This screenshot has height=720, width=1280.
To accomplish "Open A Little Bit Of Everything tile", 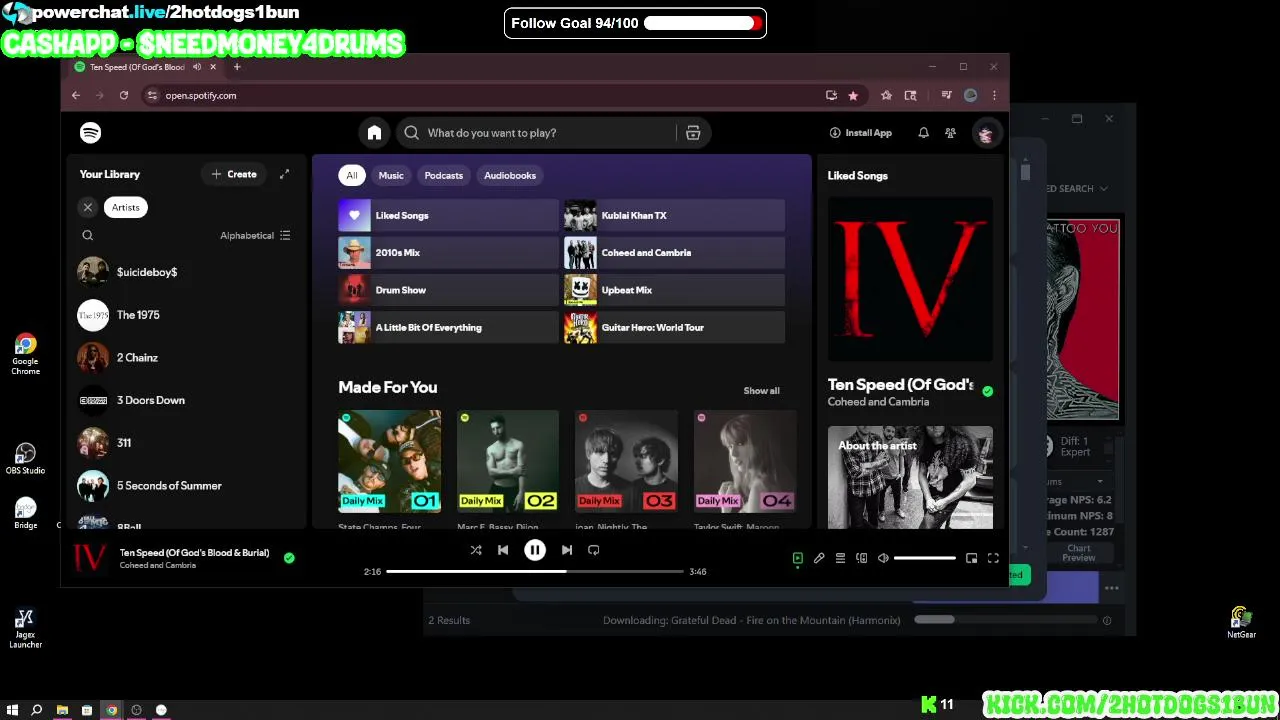I will pyautogui.click(x=448, y=327).
